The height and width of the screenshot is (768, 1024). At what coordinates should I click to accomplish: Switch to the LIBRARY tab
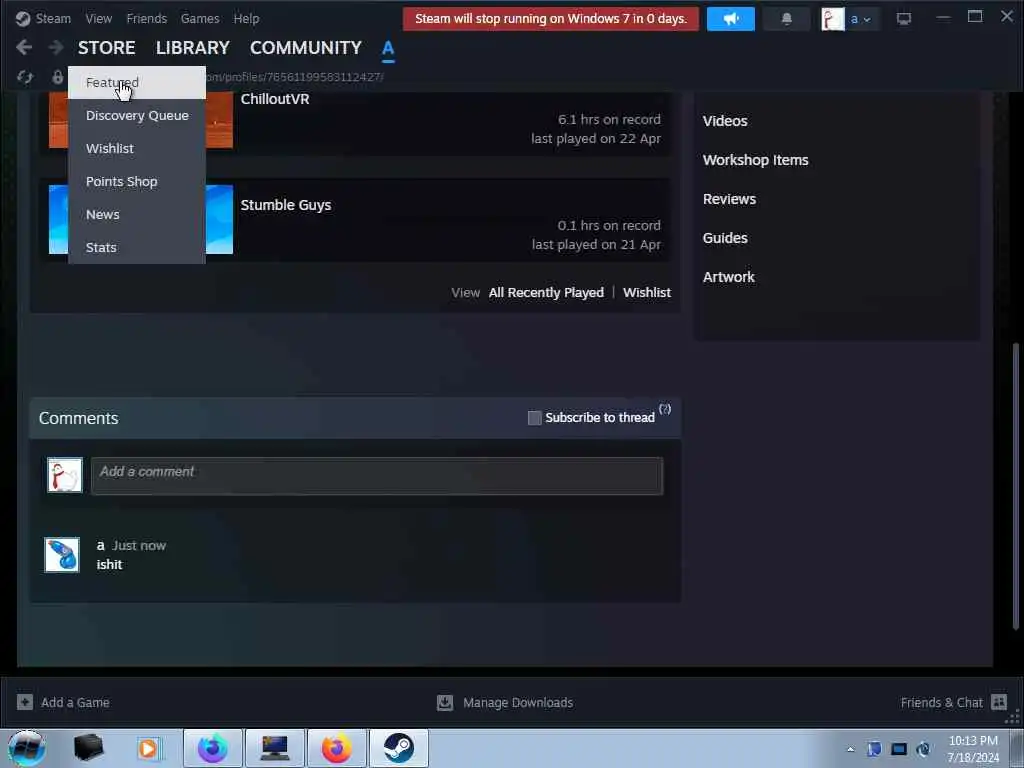193,48
